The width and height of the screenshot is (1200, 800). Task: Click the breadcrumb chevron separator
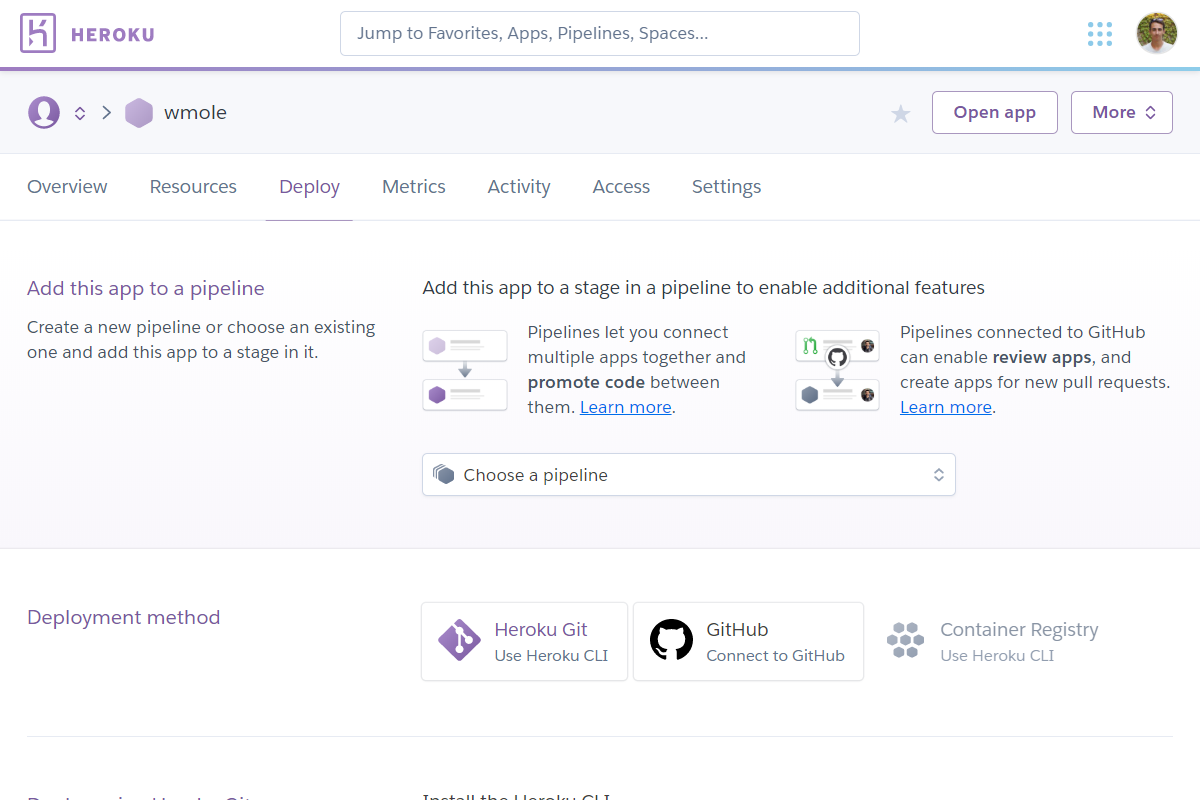[106, 113]
